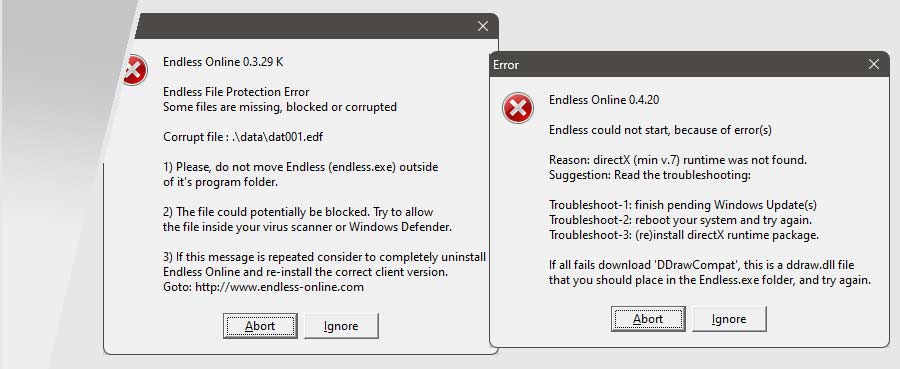Click the red error icon in Endless Online 0.4.20 dialog
This screenshot has width=900, height=369.
click(x=518, y=108)
